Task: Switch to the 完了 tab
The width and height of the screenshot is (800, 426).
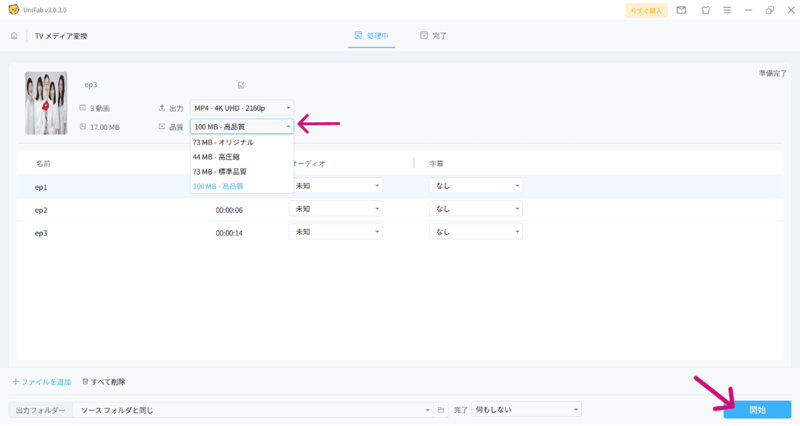Action: (x=433, y=36)
